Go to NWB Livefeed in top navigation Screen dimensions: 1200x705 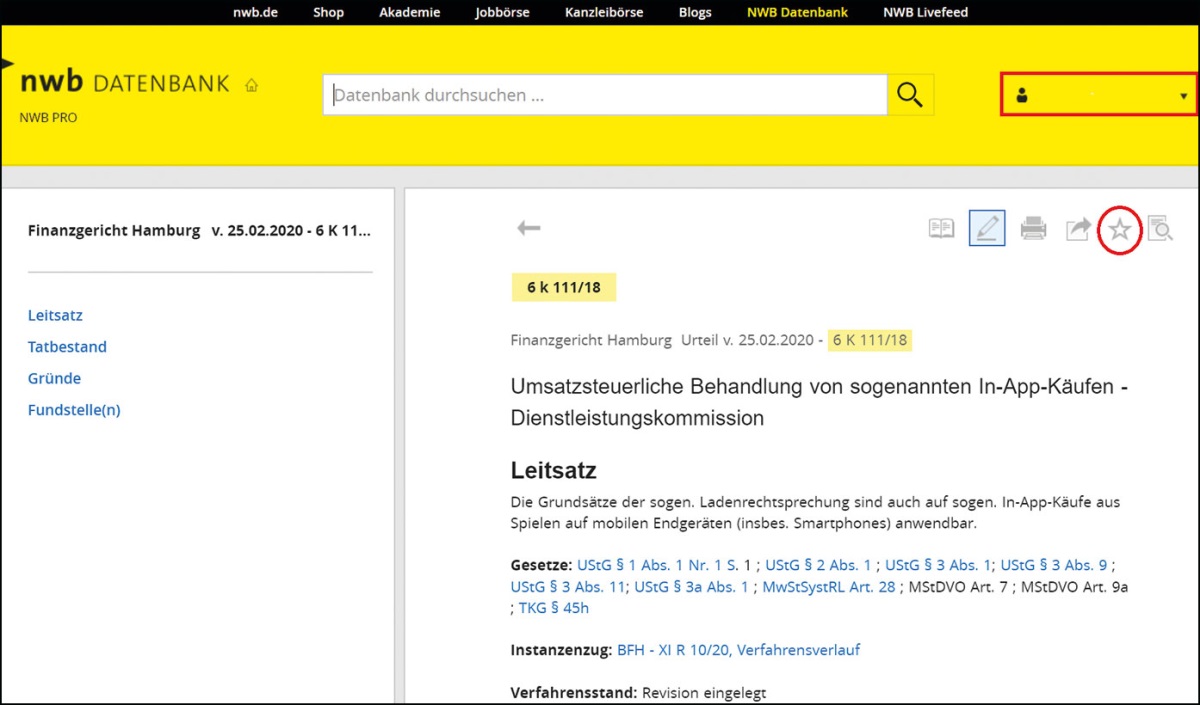926,13
